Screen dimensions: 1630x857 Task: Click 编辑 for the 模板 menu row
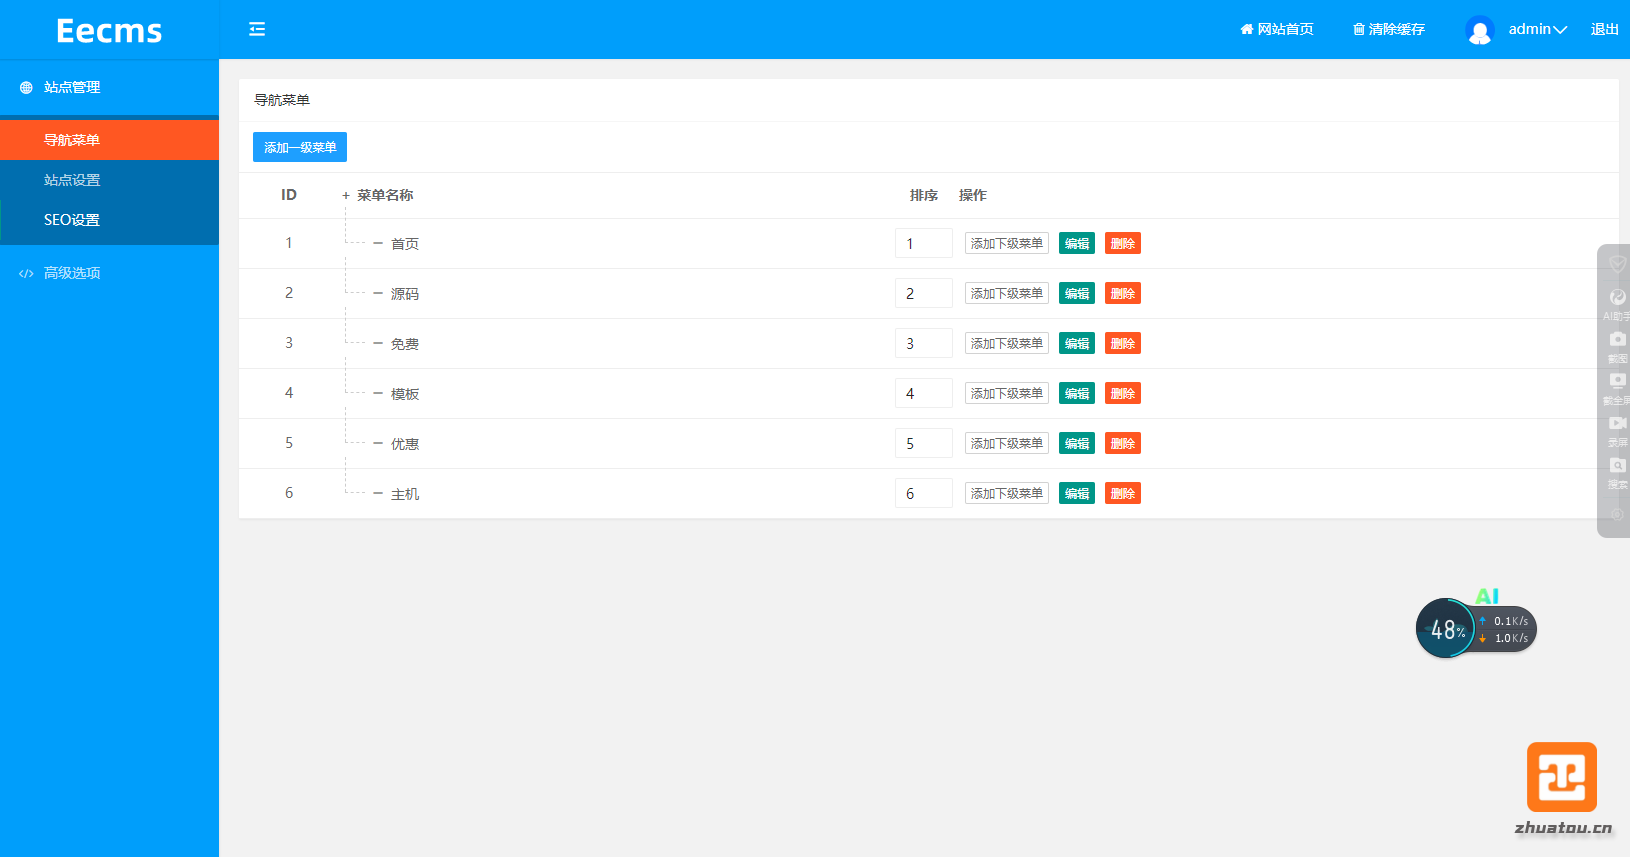tap(1076, 393)
